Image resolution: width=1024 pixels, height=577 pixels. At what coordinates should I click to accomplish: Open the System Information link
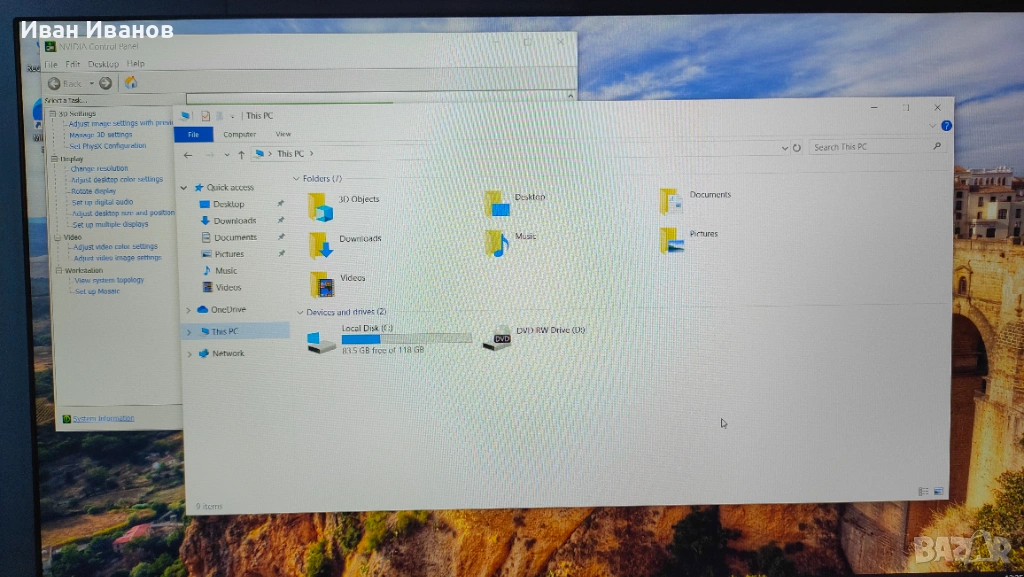(x=103, y=418)
